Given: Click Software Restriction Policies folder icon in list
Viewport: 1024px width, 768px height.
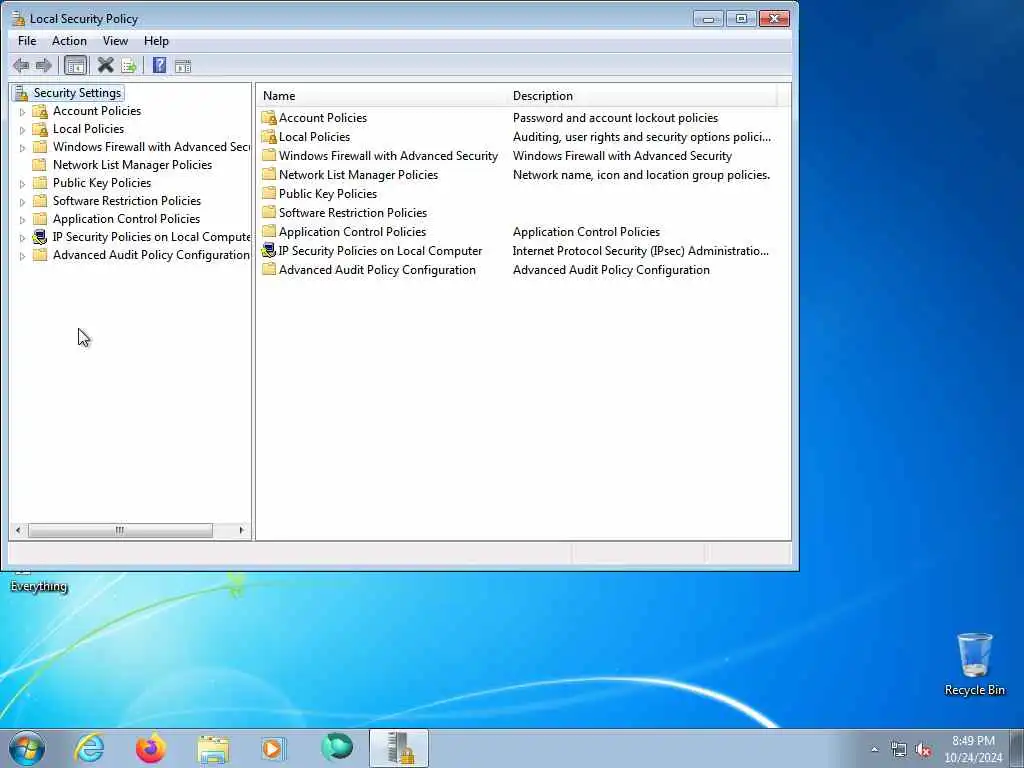Looking at the screenshot, I should click(269, 212).
